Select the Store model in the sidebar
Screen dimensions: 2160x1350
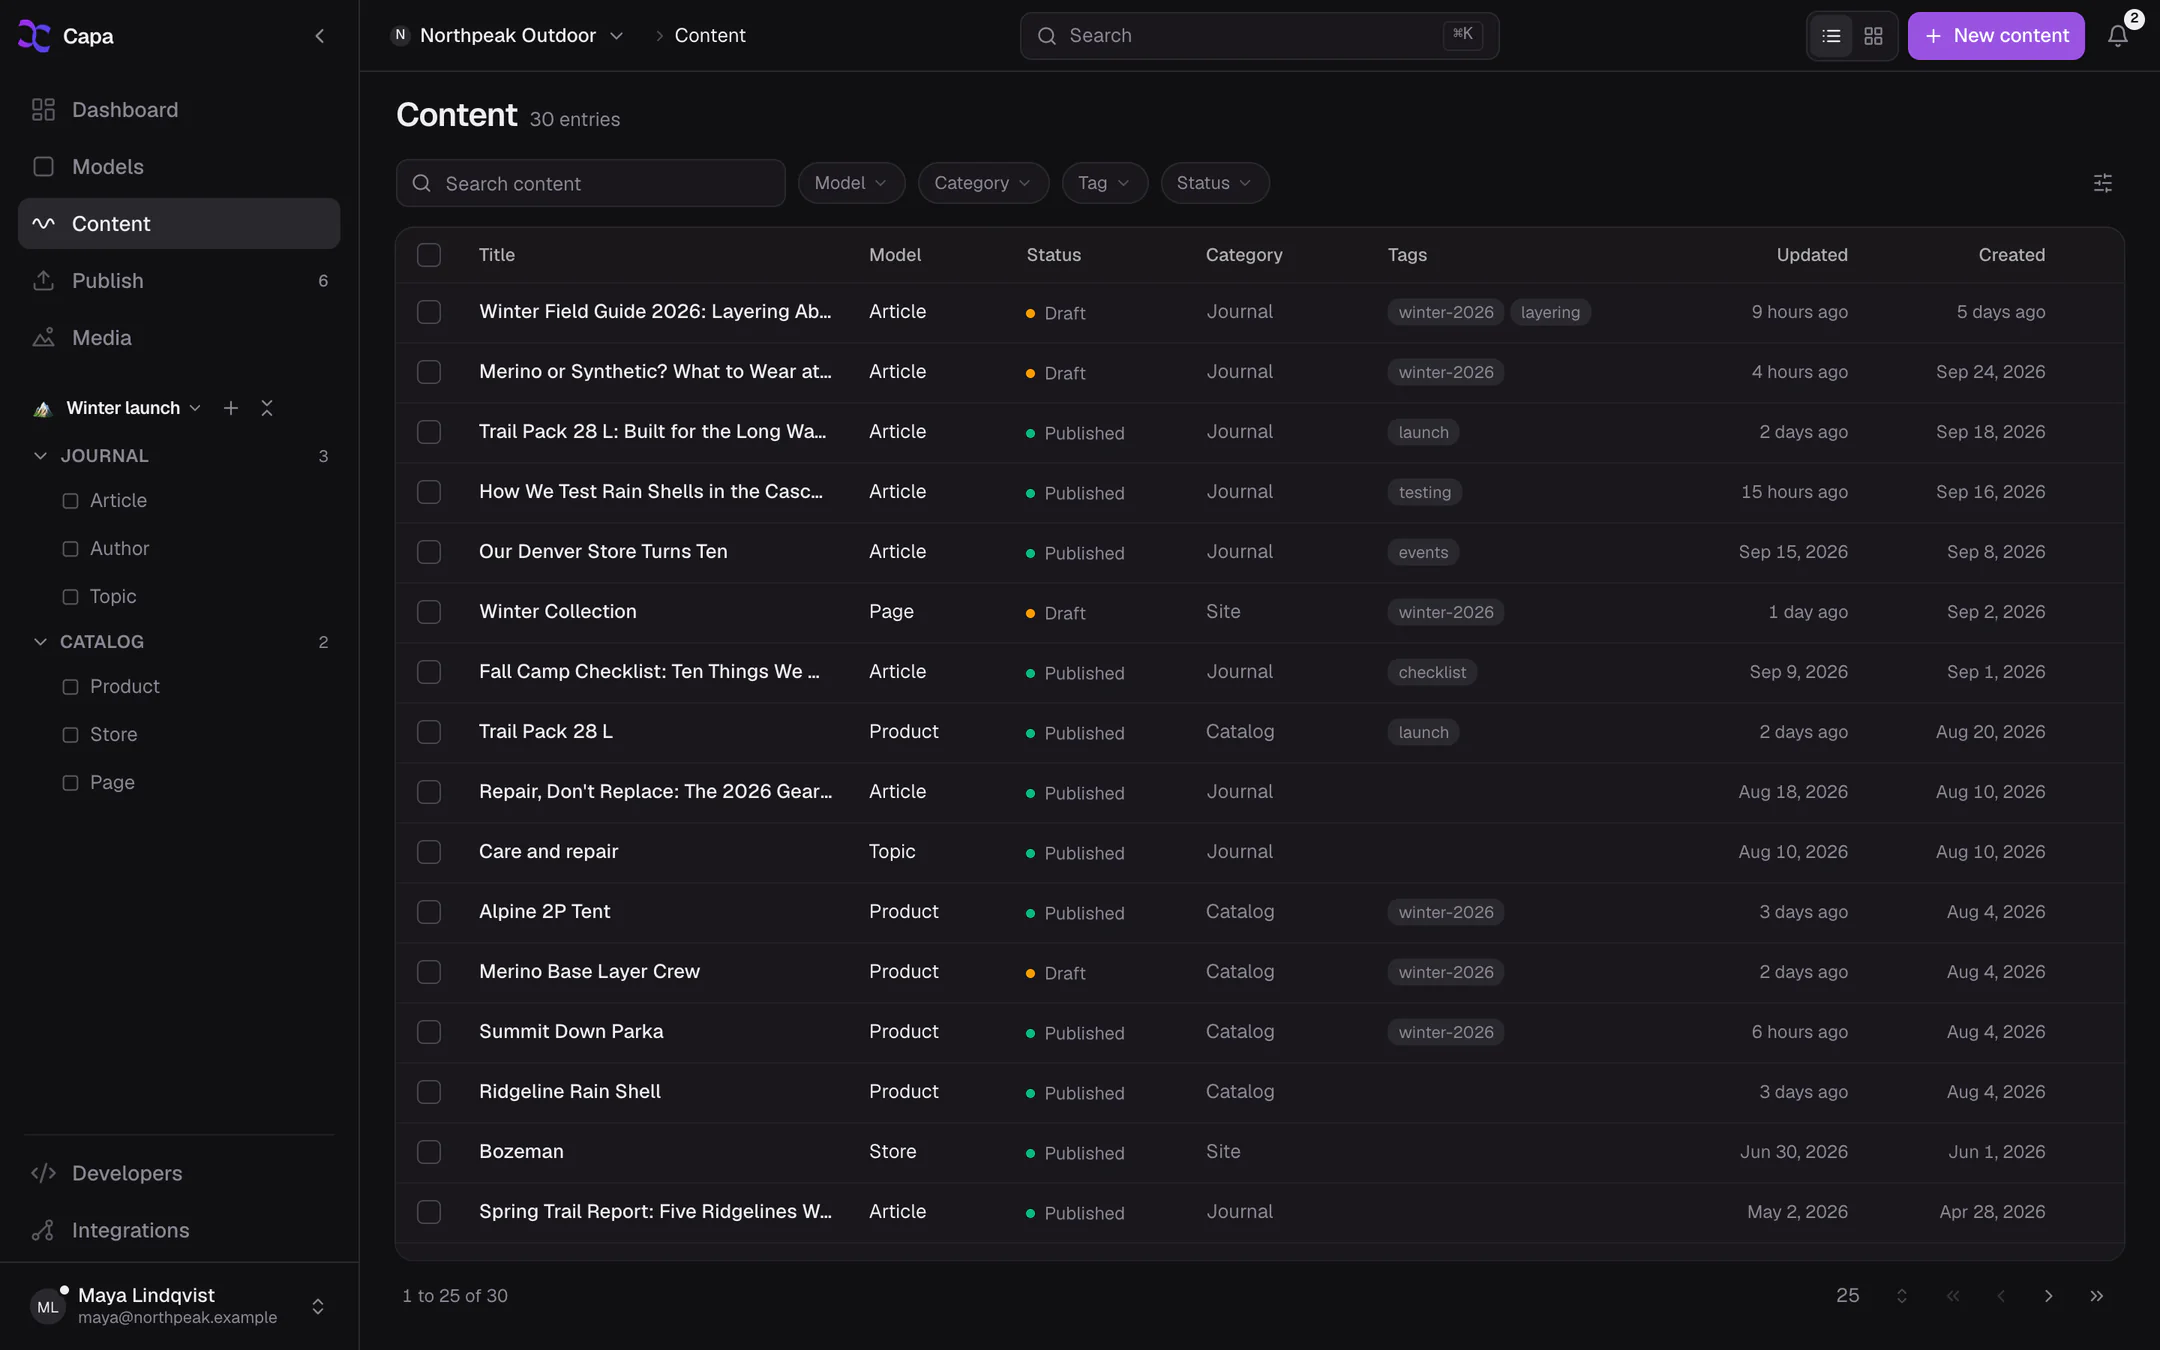(x=113, y=735)
